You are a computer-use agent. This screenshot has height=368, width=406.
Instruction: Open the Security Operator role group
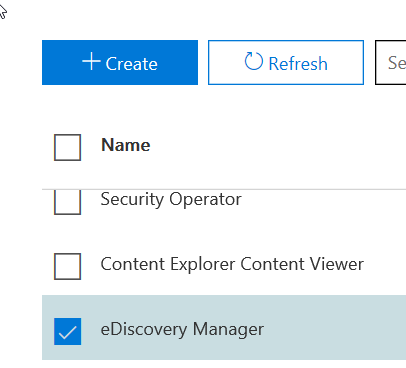(x=171, y=199)
